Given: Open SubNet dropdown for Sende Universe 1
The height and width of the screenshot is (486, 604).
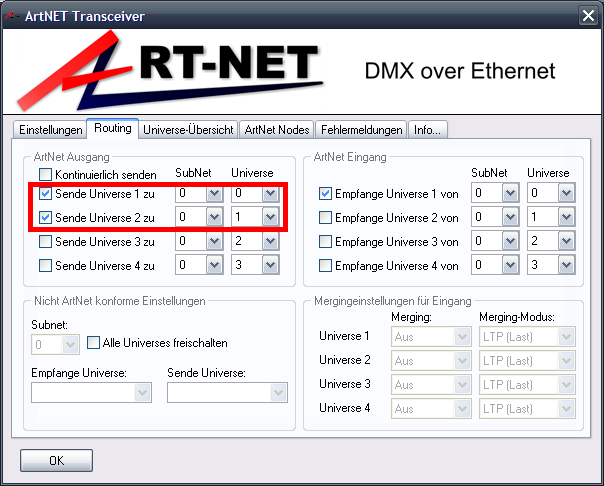Looking at the screenshot, I should 214,193.
